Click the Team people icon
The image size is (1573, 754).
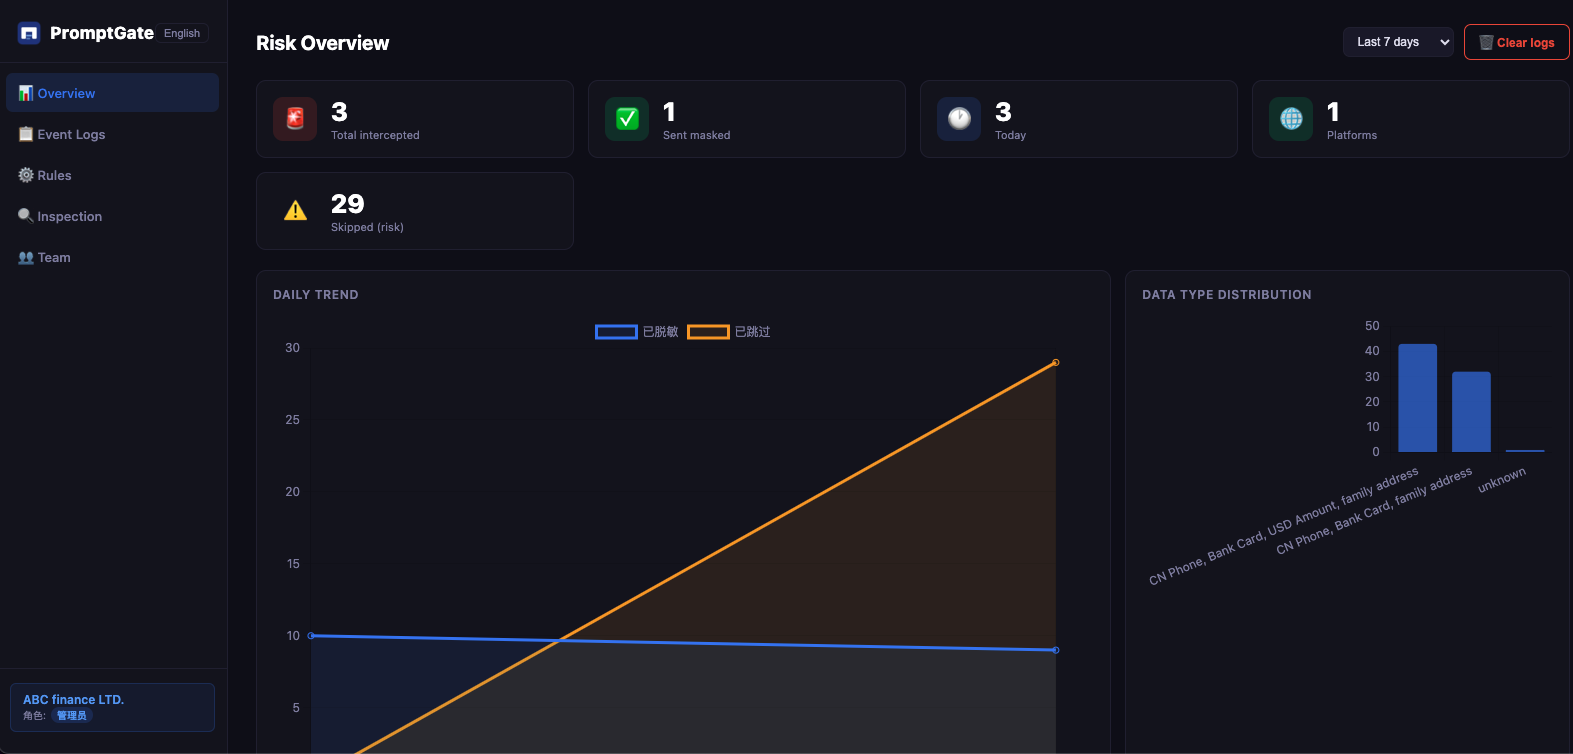click(26, 257)
